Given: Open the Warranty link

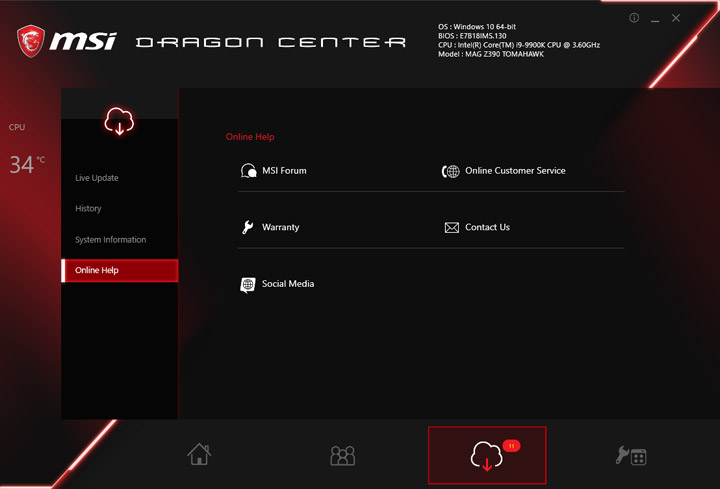Looking at the screenshot, I should pyautogui.click(x=281, y=227).
